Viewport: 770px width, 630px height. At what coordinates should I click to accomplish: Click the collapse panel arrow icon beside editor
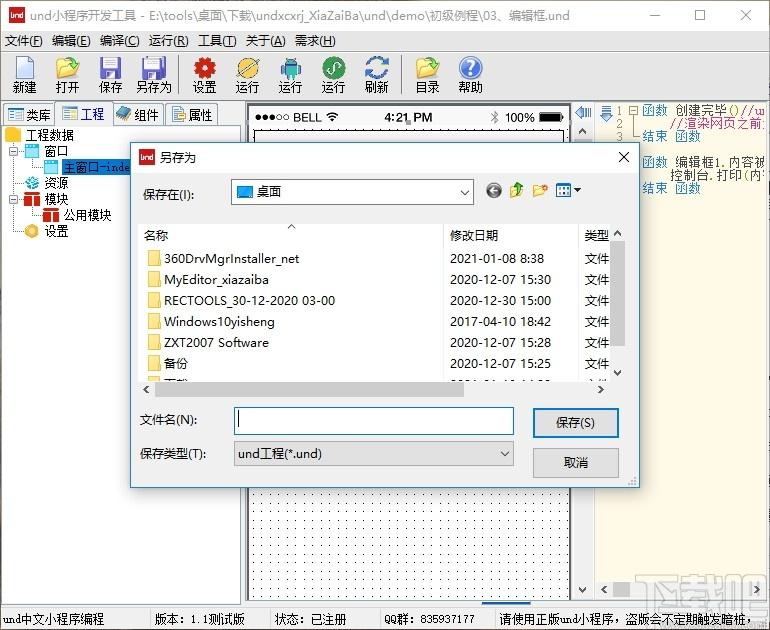tap(583, 113)
